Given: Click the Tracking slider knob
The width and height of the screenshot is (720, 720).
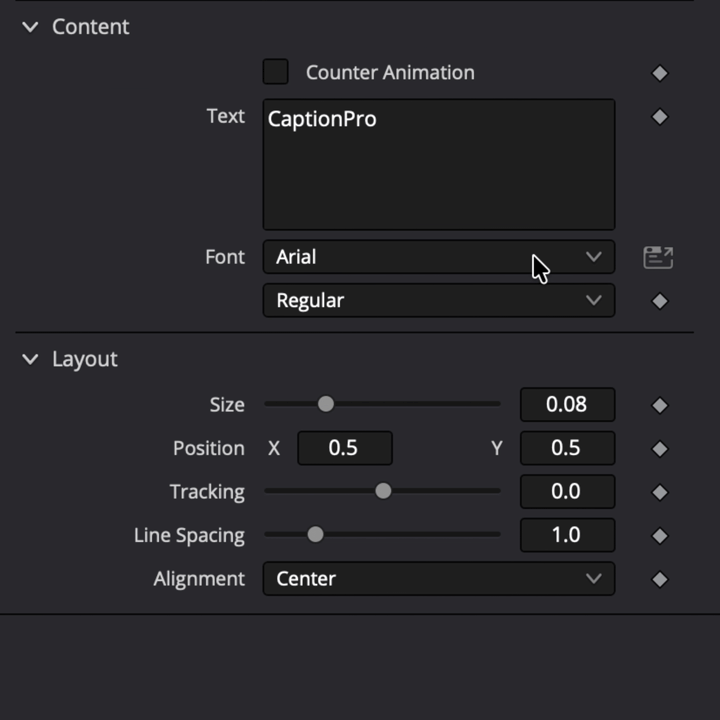Looking at the screenshot, I should [383, 491].
